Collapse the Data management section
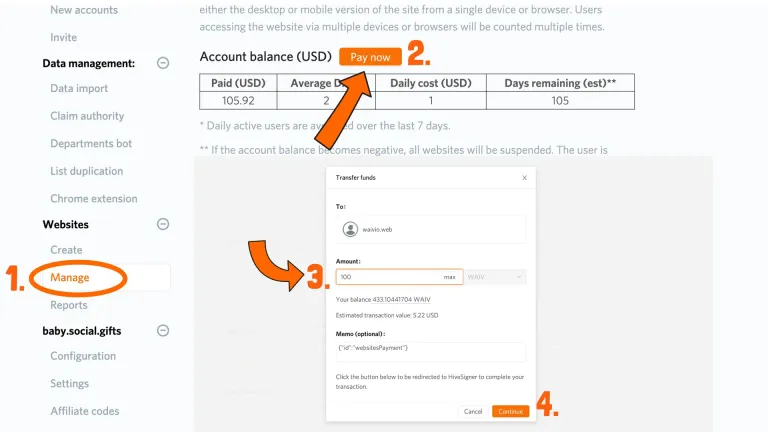Image resolution: width=768 pixels, height=432 pixels. (x=163, y=63)
